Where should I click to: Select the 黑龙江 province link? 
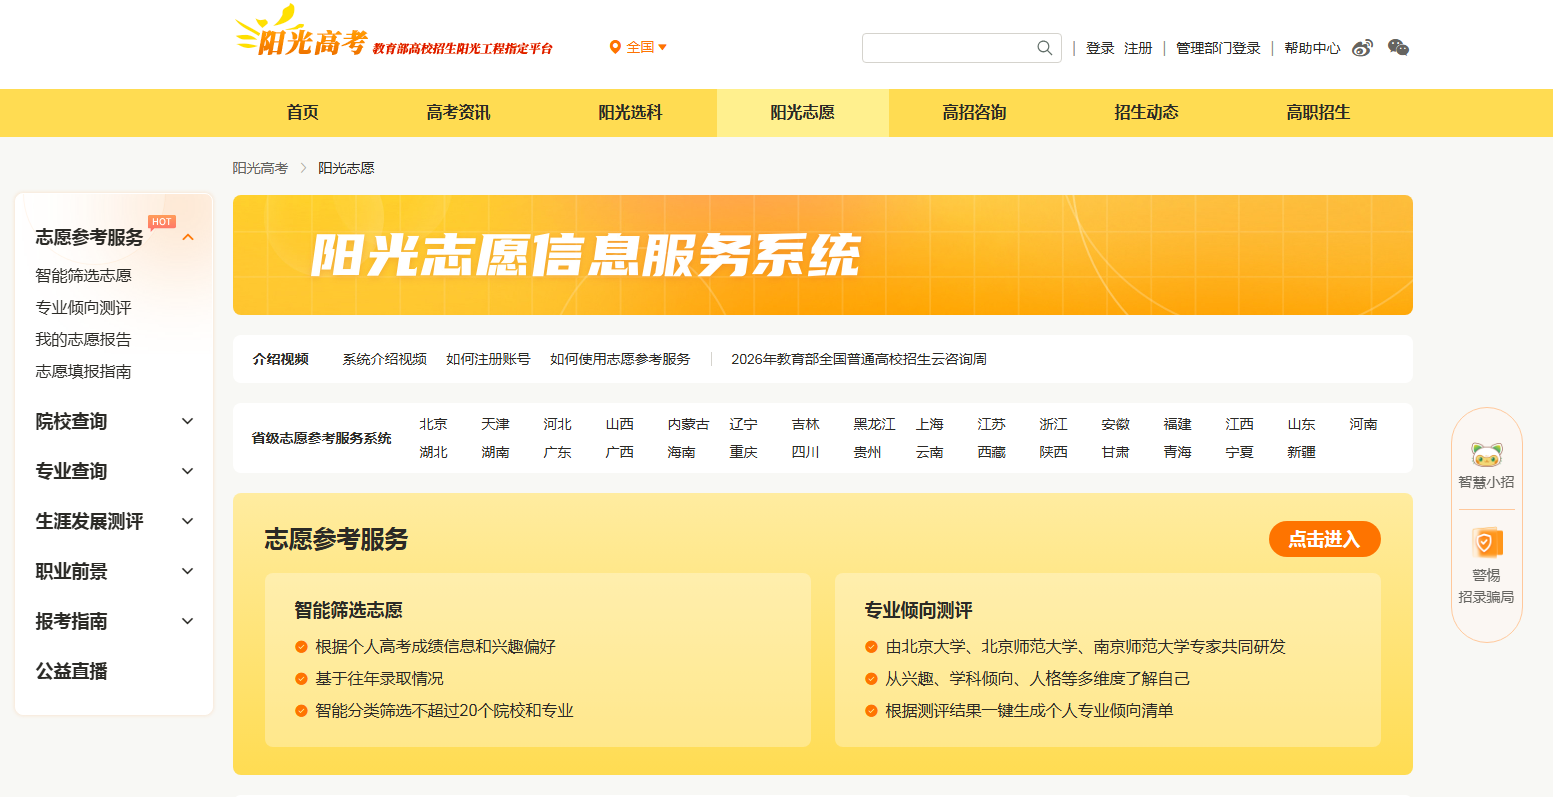[x=875, y=424]
